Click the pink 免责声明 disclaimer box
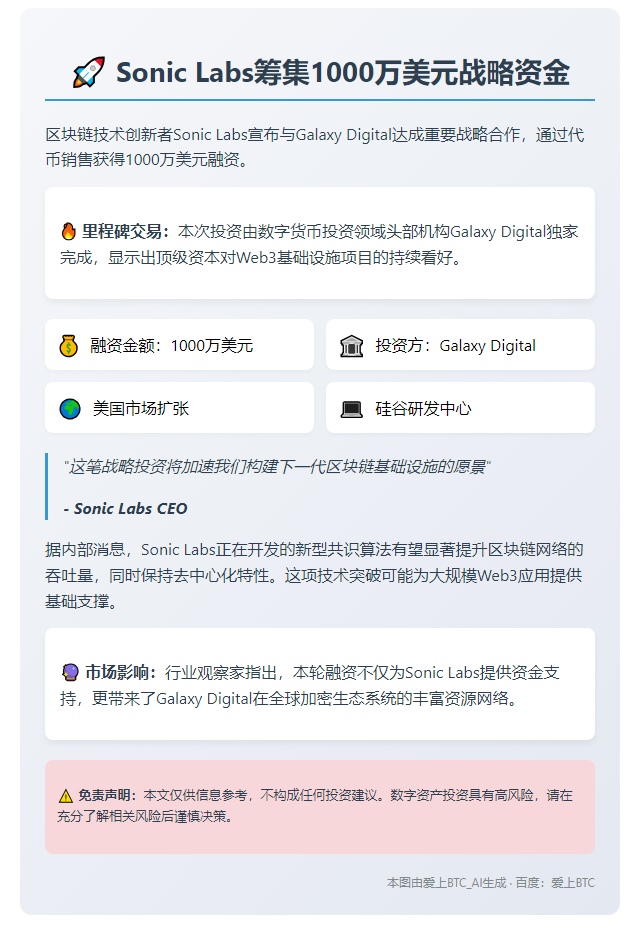The image size is (640, 946). click(320, 807)
